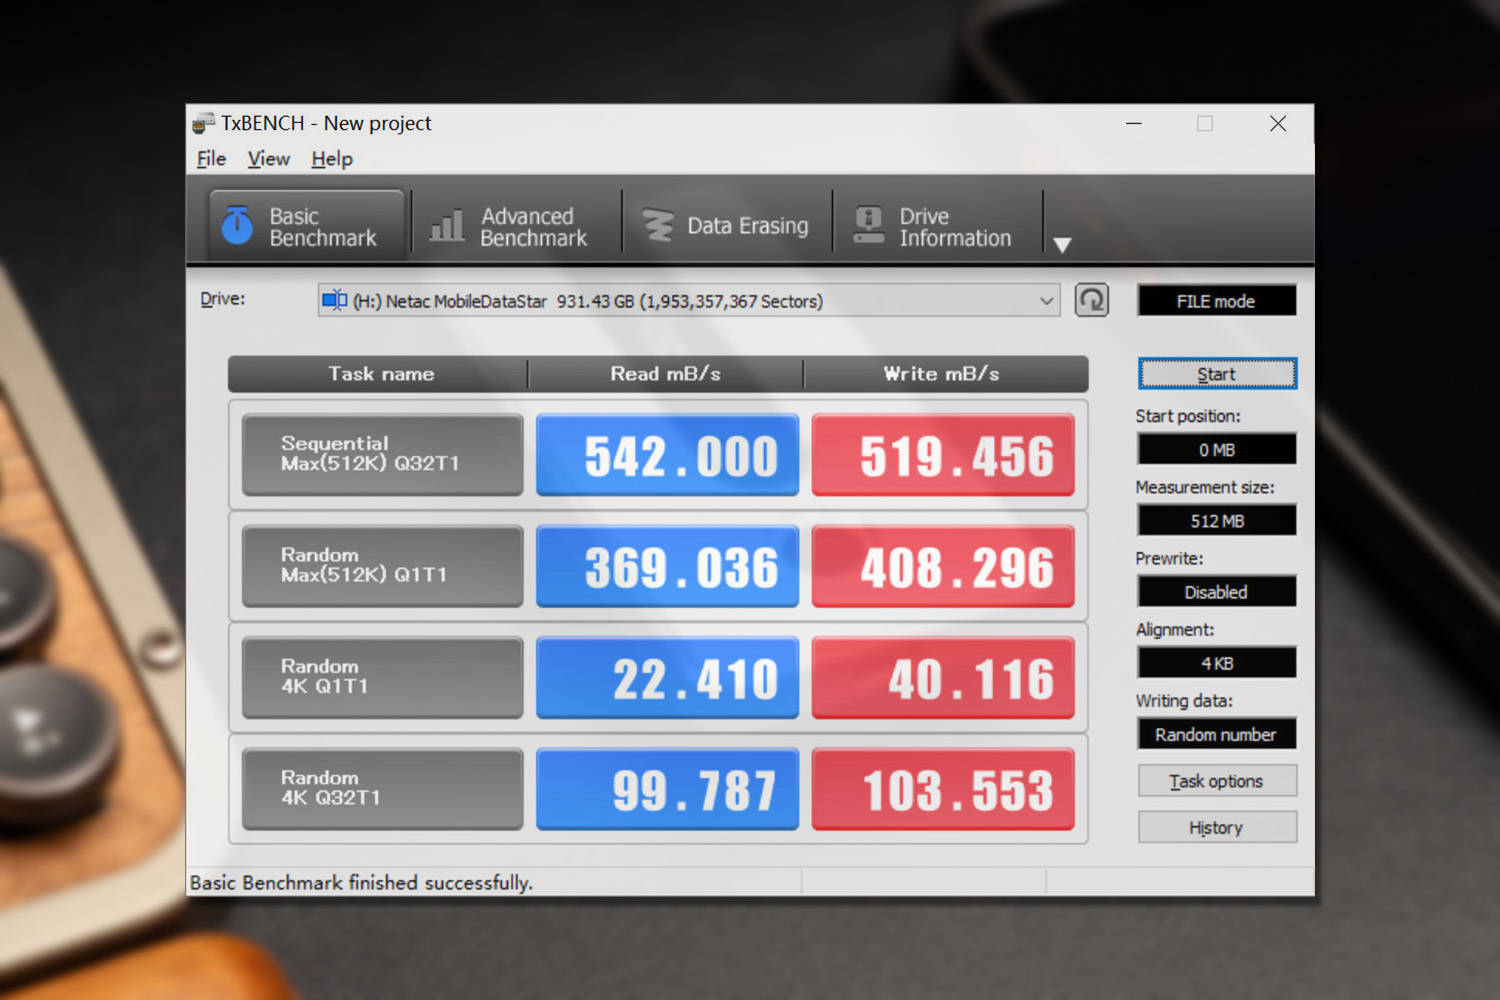The image size is (1500, 1000).
Task: Click the Write mB/s column header
Action: (945, 374)
